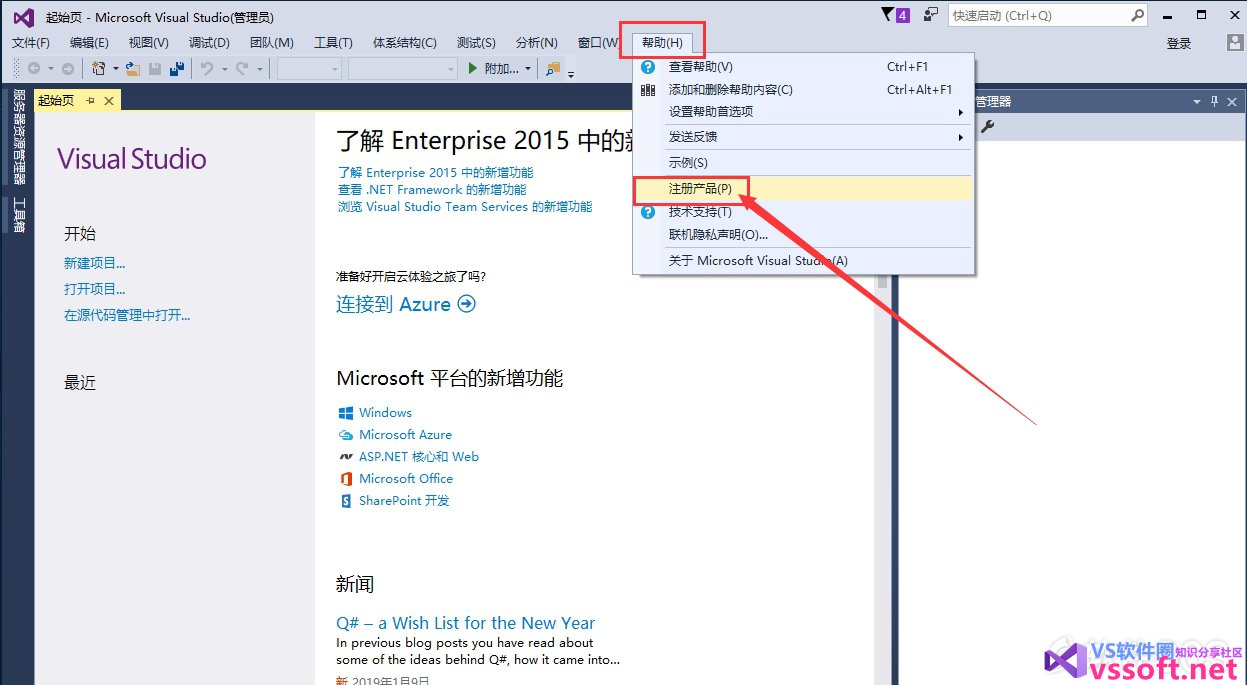Click 在源代码管理中打开... link
Image resolution: width=1247 pixels, height=685 pixels.
tap(127, 316)
